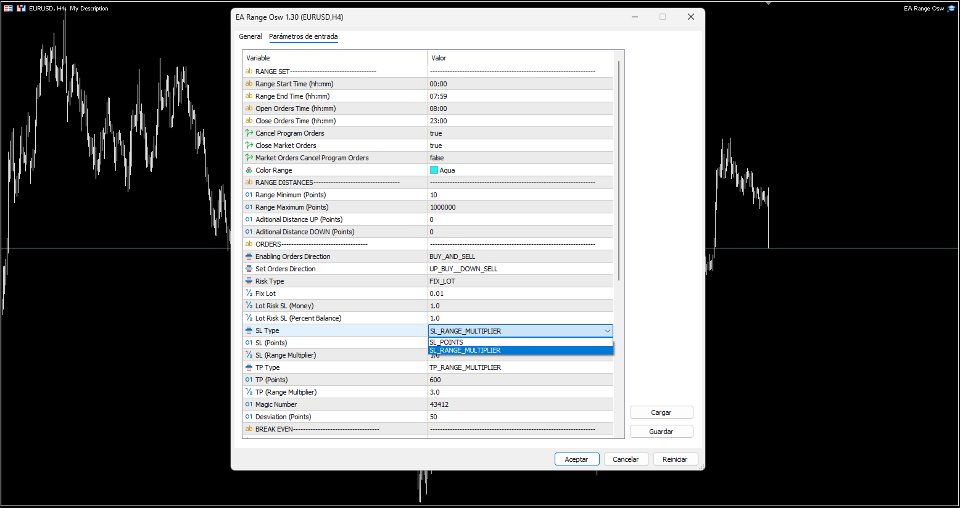The height and width of the screenshot is (508, 960).
Task: Toggle Cancel Program Orders true value
Action: [x=520, y=133]
